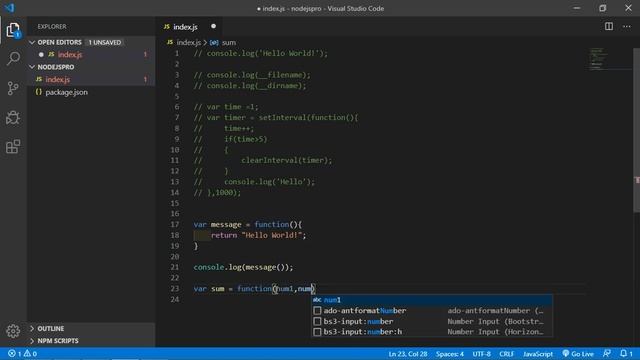Click the sum breadcrumb label
The image size is (640, 360).
coord(229,42)
